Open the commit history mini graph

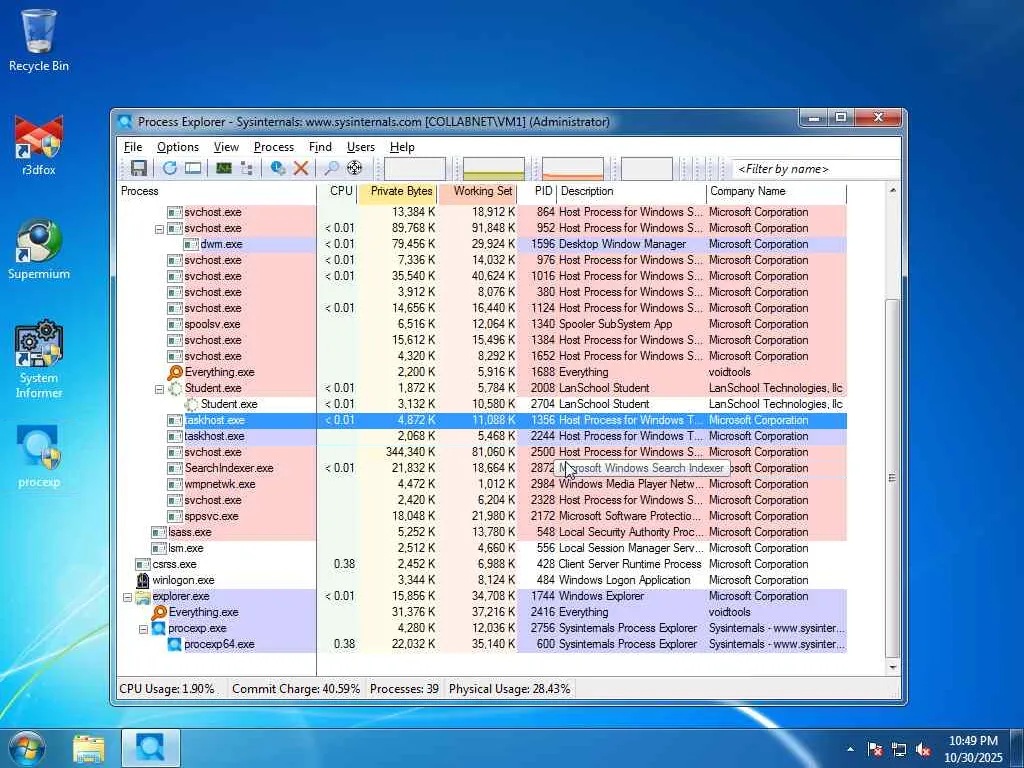[x=494, y=168]
